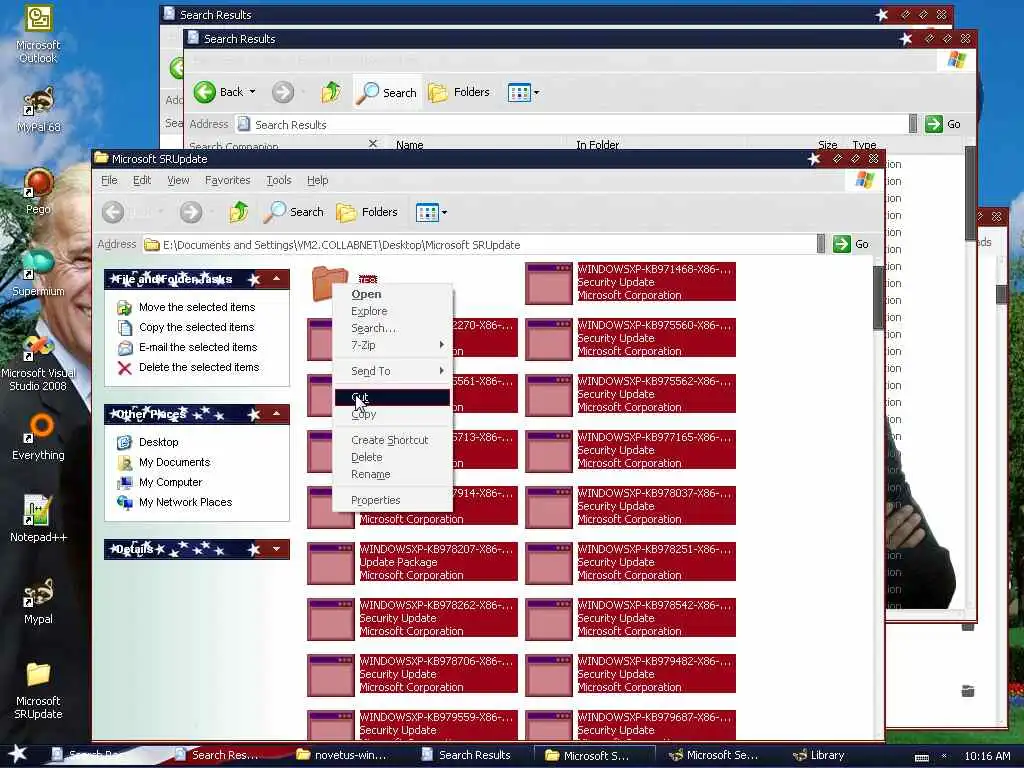This screenshot has height=768, width=1024.
Task: Collapse the Other Places panel
Action: click(277, 414)
